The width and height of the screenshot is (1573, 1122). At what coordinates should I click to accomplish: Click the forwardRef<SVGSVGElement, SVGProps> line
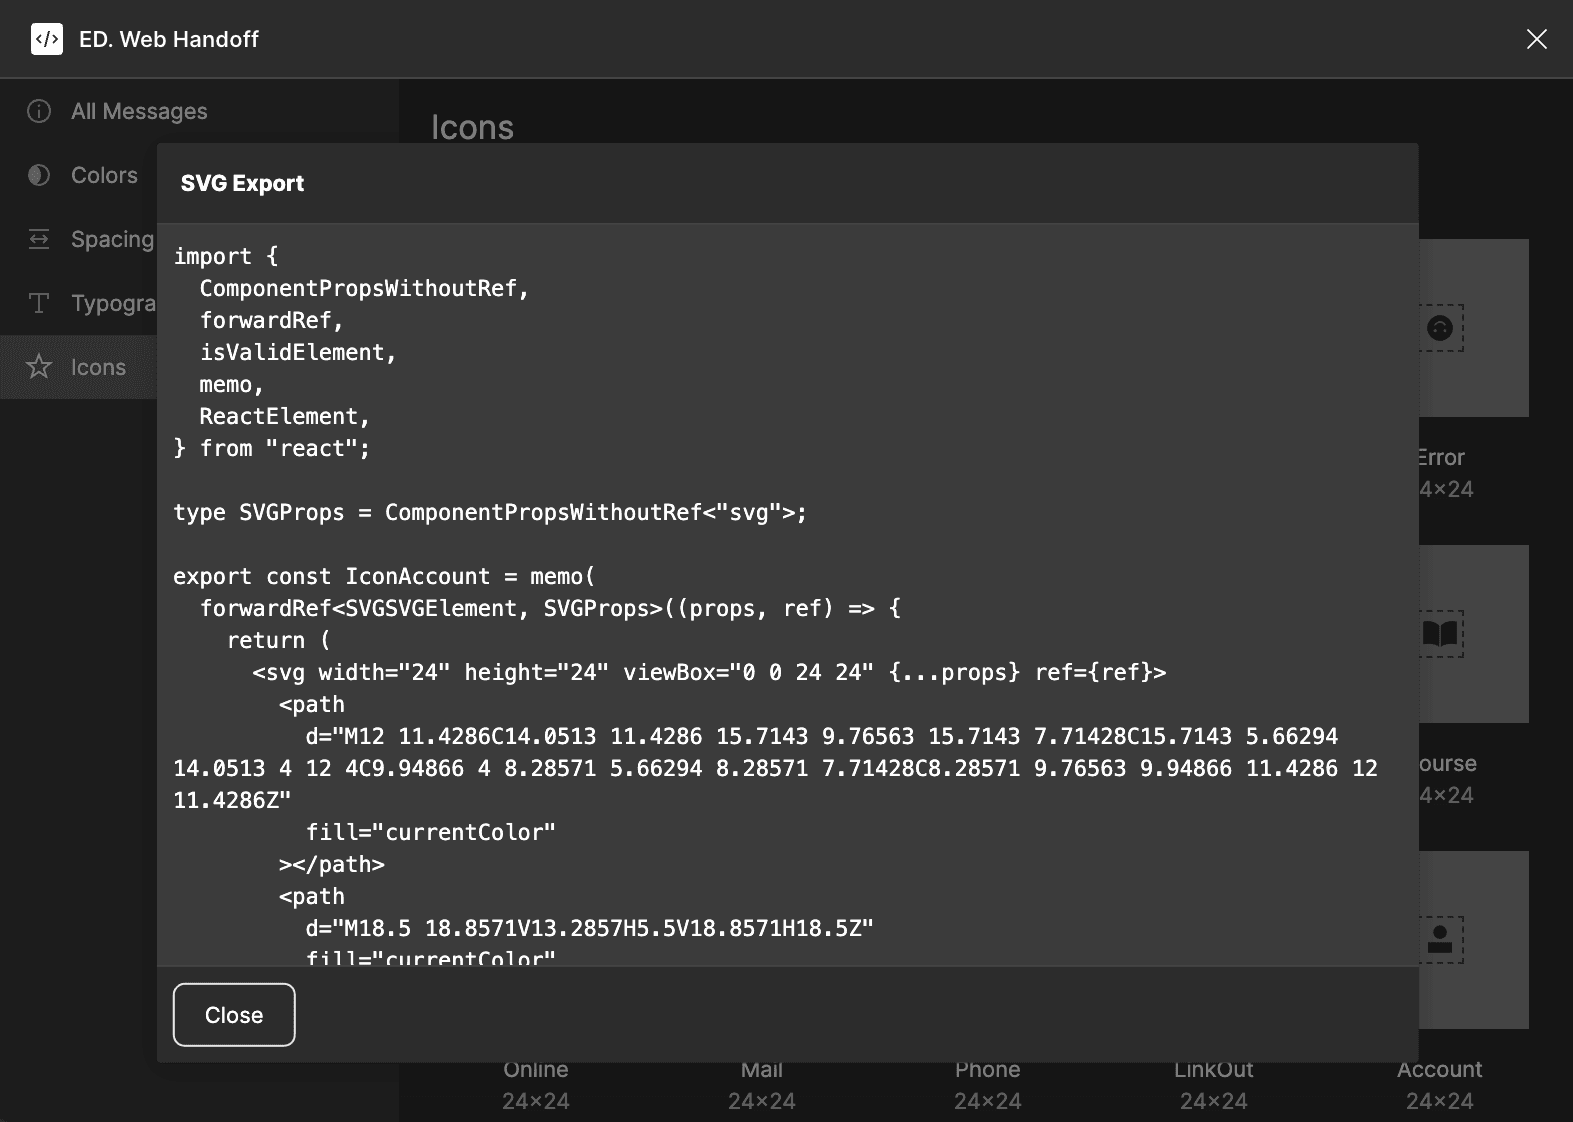tap(550, 609)
